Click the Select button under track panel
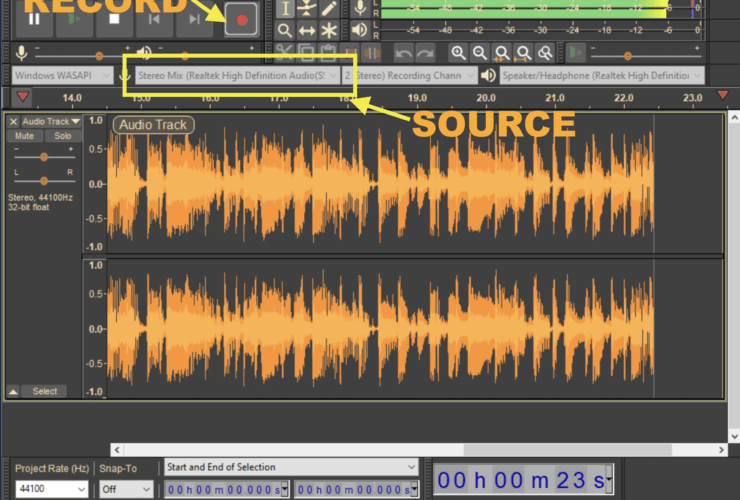The width and height of the screenshot is (740, 500). [x=45, y=391]
